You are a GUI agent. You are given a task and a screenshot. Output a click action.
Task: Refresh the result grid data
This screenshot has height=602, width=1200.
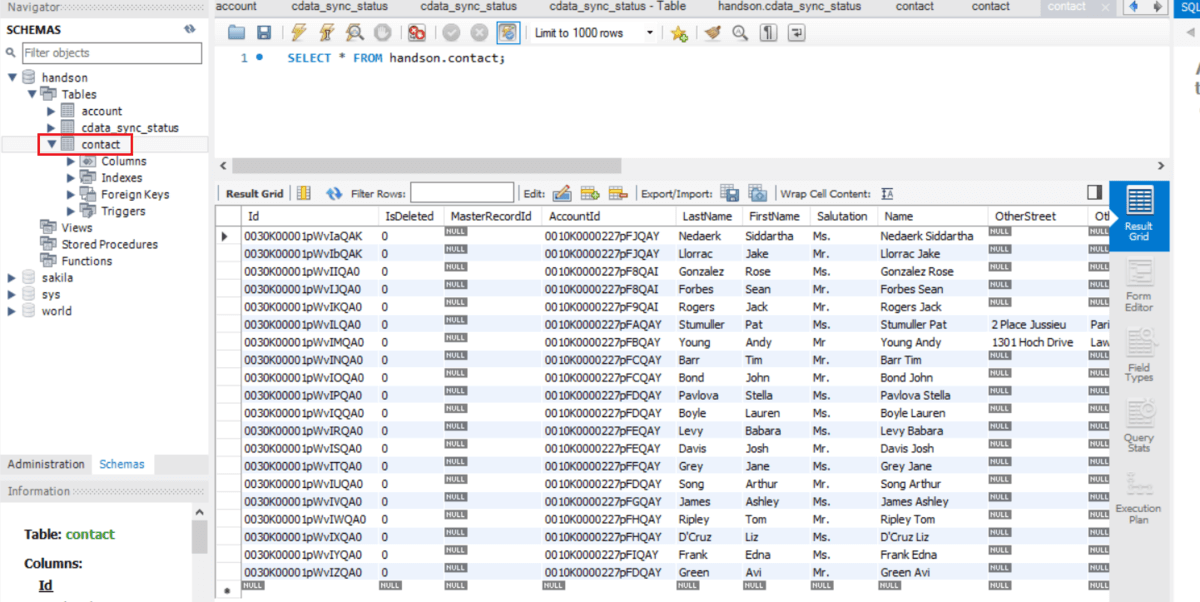click(x=334, y=193)
